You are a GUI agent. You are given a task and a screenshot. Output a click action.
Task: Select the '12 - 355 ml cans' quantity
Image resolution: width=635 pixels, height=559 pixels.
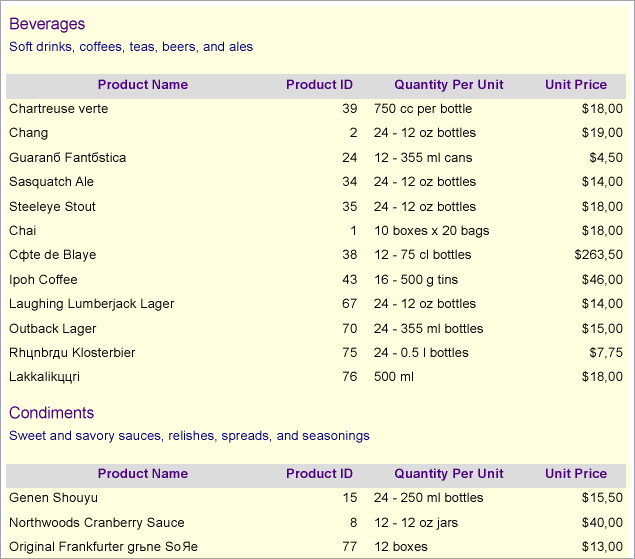point(423,158)
